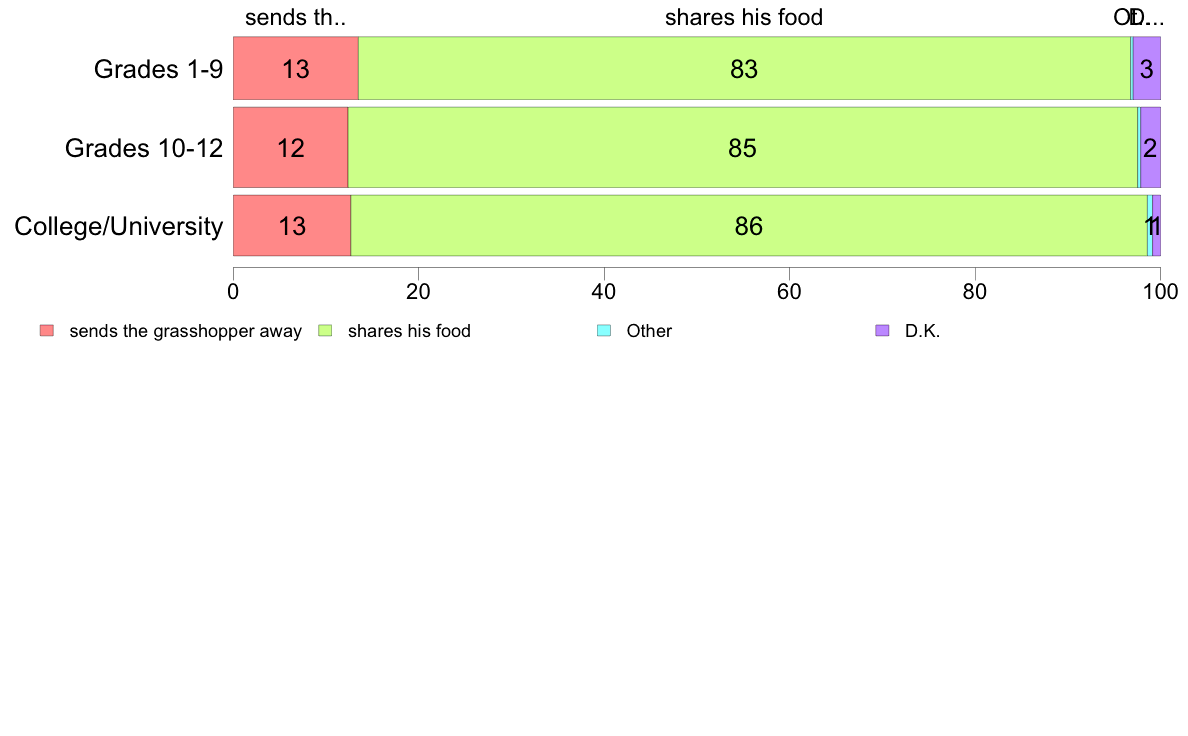The width and height of the screenshot is (1188, 736).
Task: Select the green College/University segment labeled 86
Action: (x=749, y=226)
